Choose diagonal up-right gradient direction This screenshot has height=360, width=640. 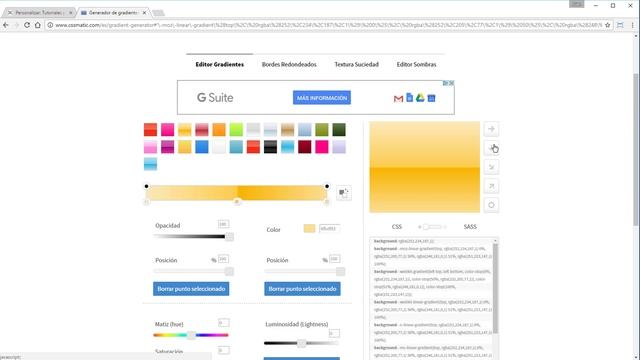[491, 186]
